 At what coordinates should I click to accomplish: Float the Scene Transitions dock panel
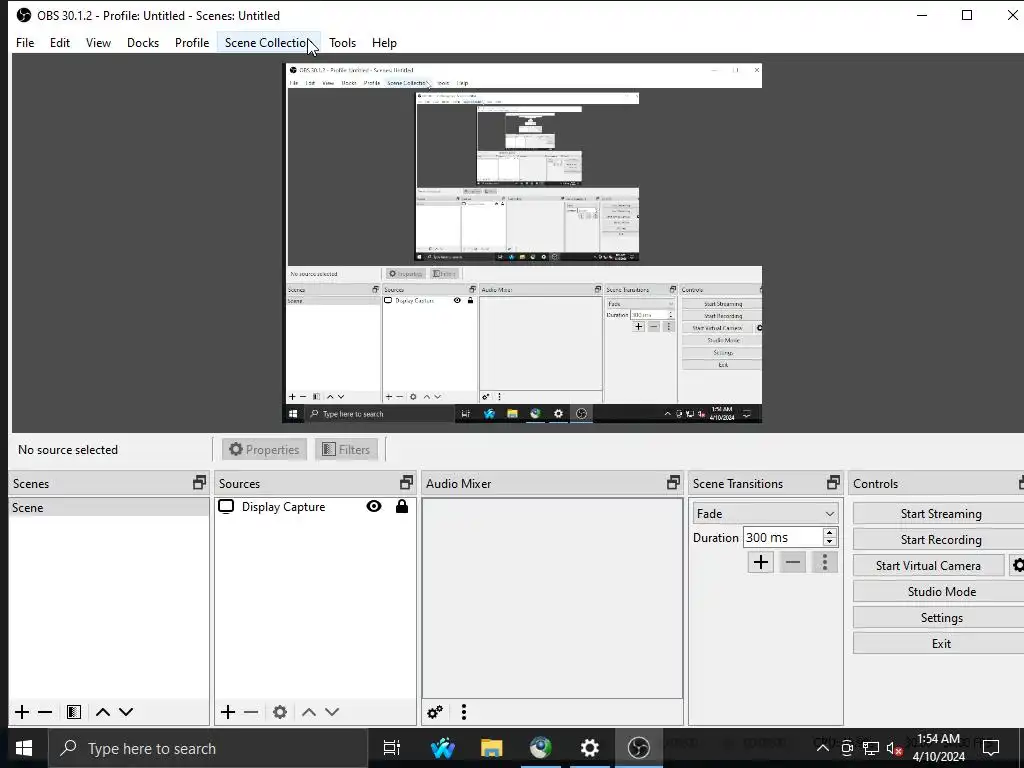tap(833, 483)
